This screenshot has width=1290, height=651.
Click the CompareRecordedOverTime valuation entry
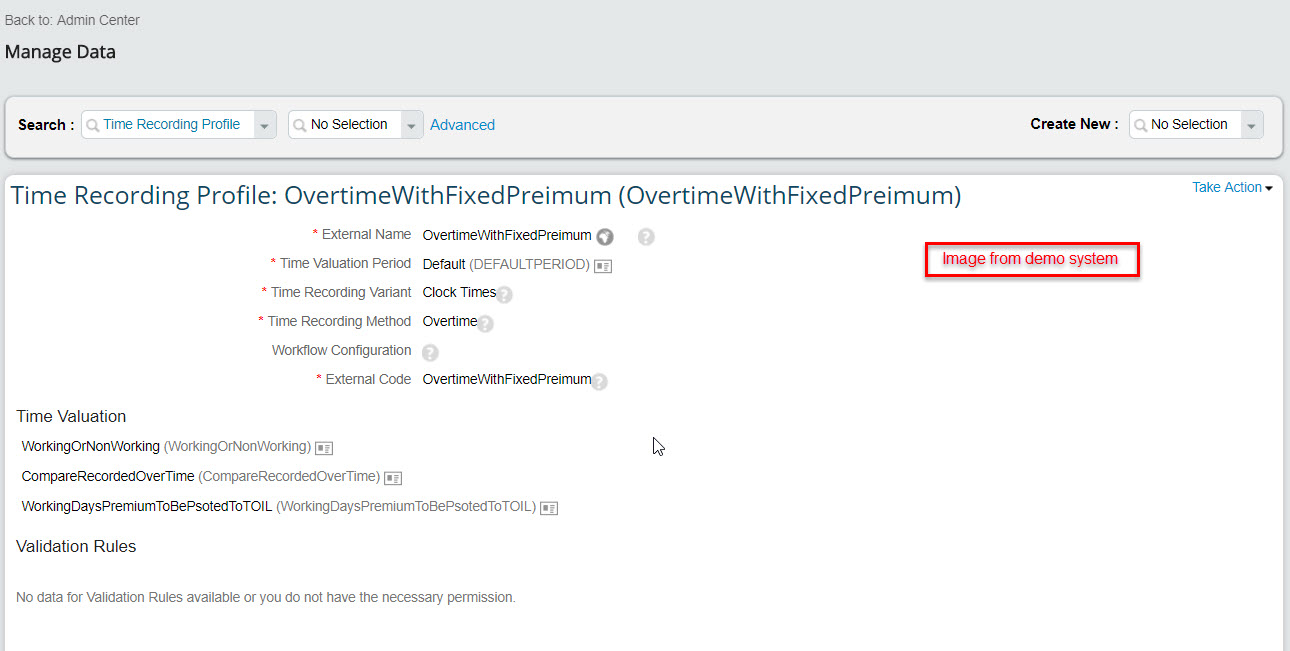201,476
